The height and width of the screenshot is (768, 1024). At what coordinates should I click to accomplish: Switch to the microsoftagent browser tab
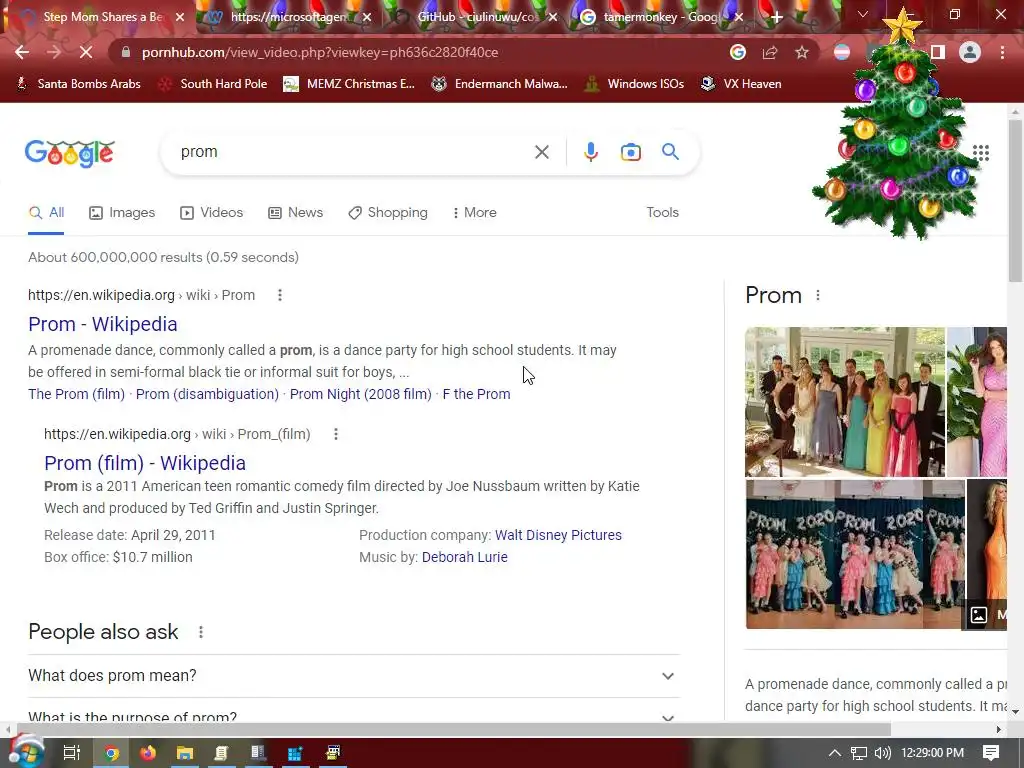289,18
